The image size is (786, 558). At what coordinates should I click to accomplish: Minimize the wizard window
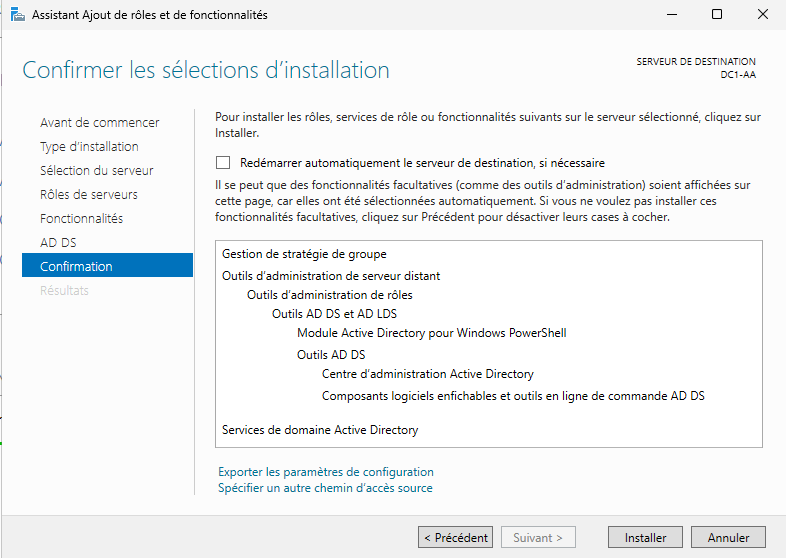pos(671,15)
